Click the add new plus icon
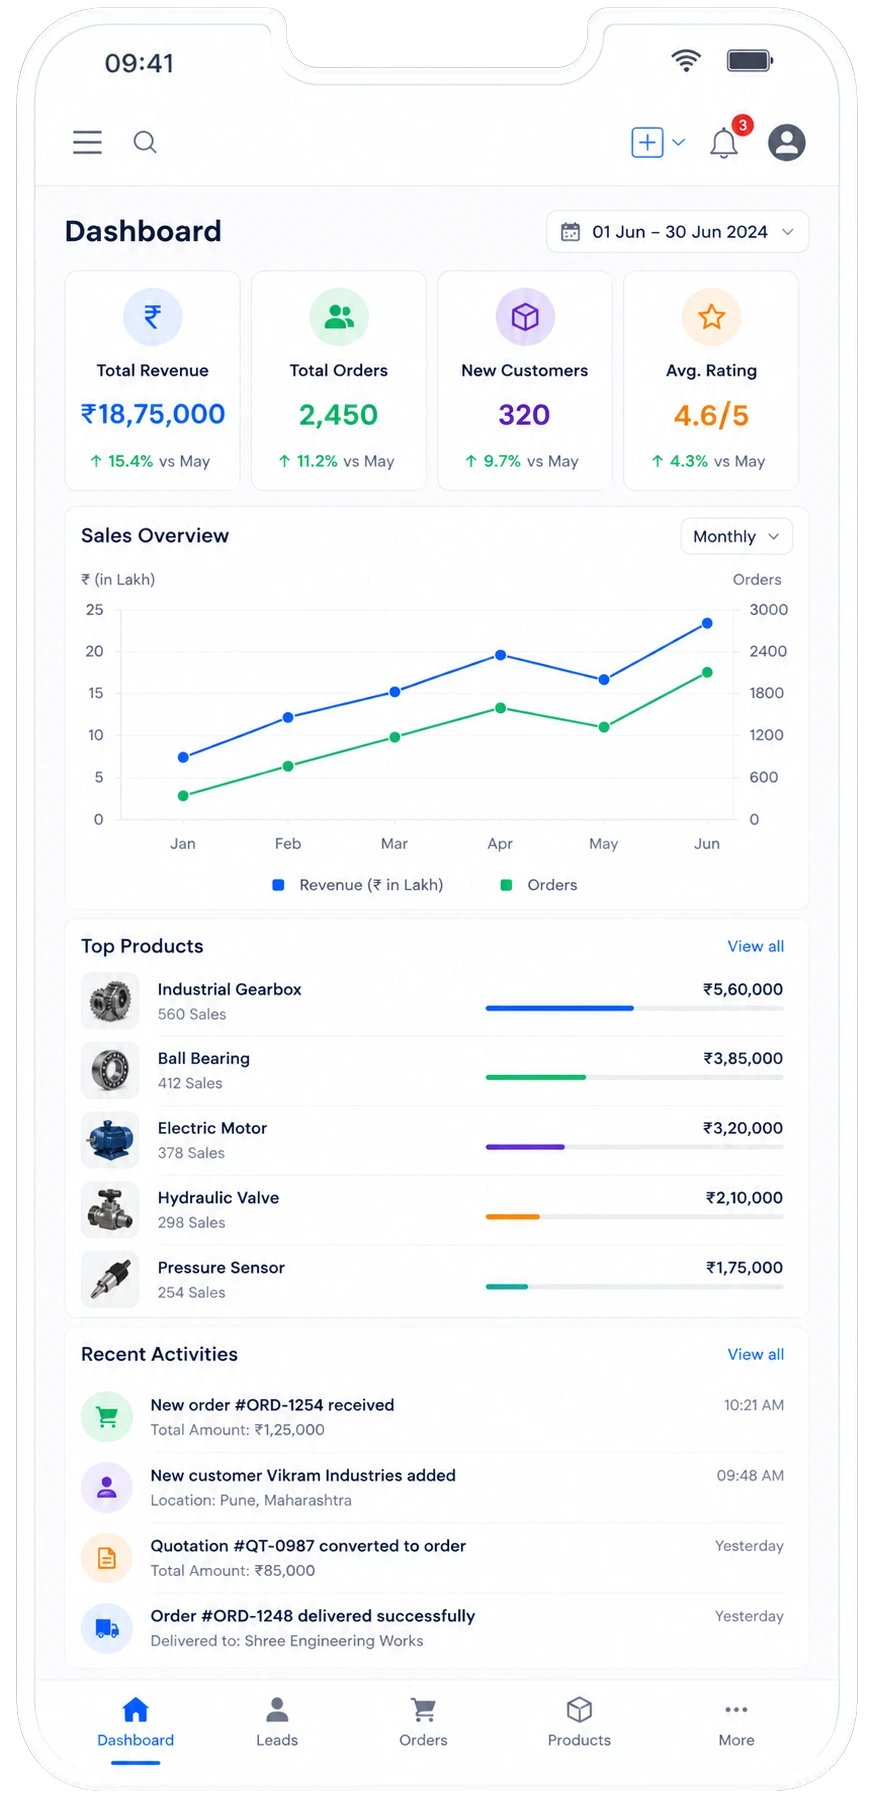This screenshot has width=874, height=1800. pyautogui.click(x=647, y=142)
